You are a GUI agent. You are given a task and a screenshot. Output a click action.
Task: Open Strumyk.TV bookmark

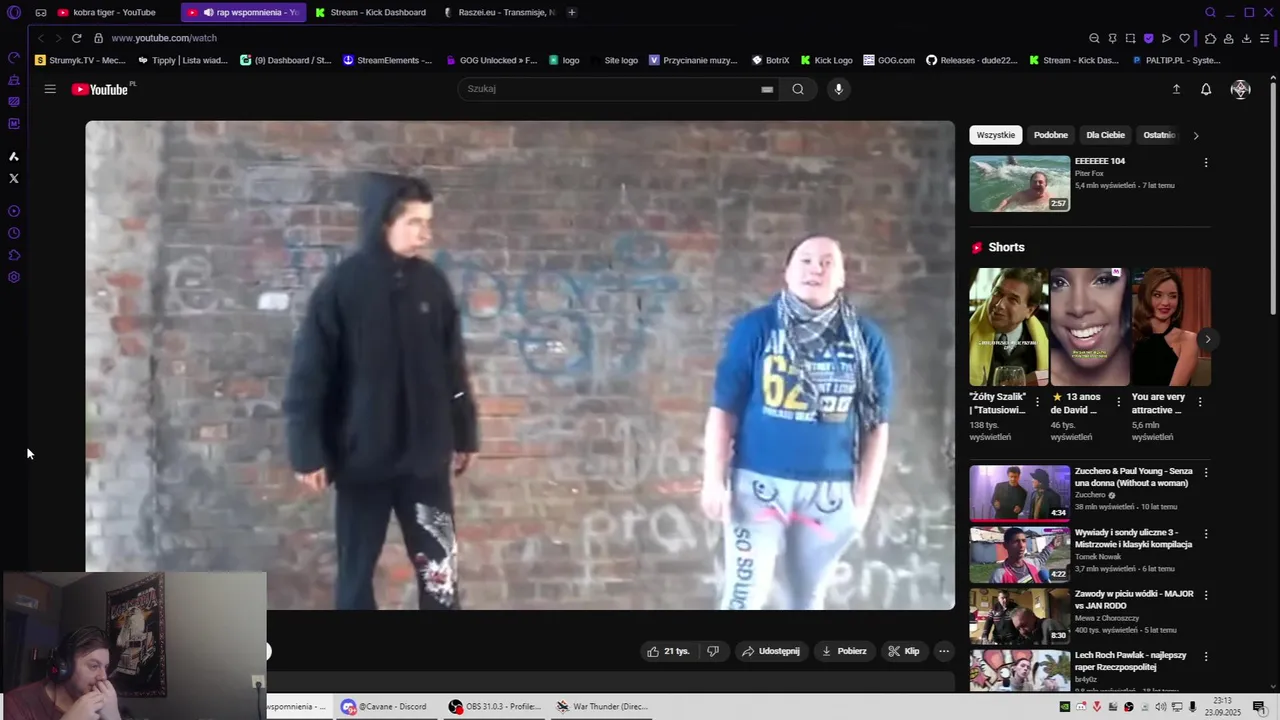[80, 60]
